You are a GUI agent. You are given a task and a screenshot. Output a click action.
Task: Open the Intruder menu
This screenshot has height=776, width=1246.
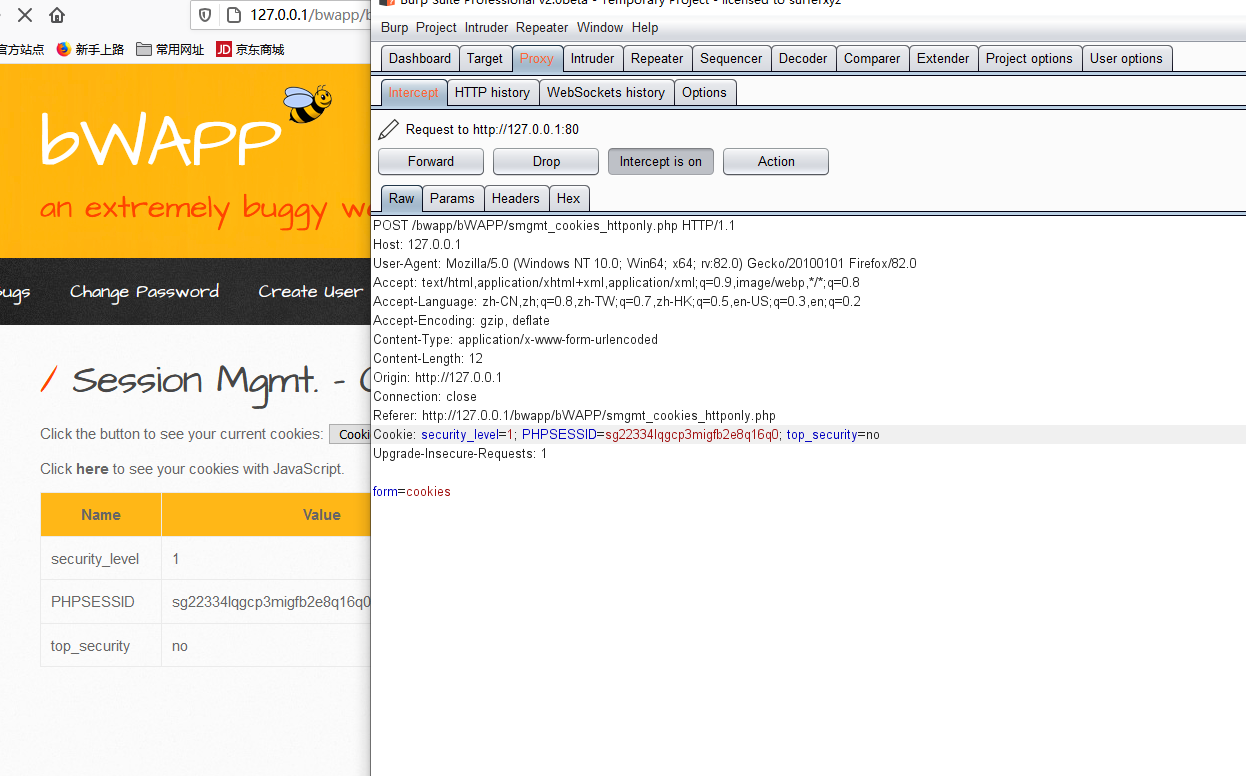pyautogui.click(x=486, y=27)
